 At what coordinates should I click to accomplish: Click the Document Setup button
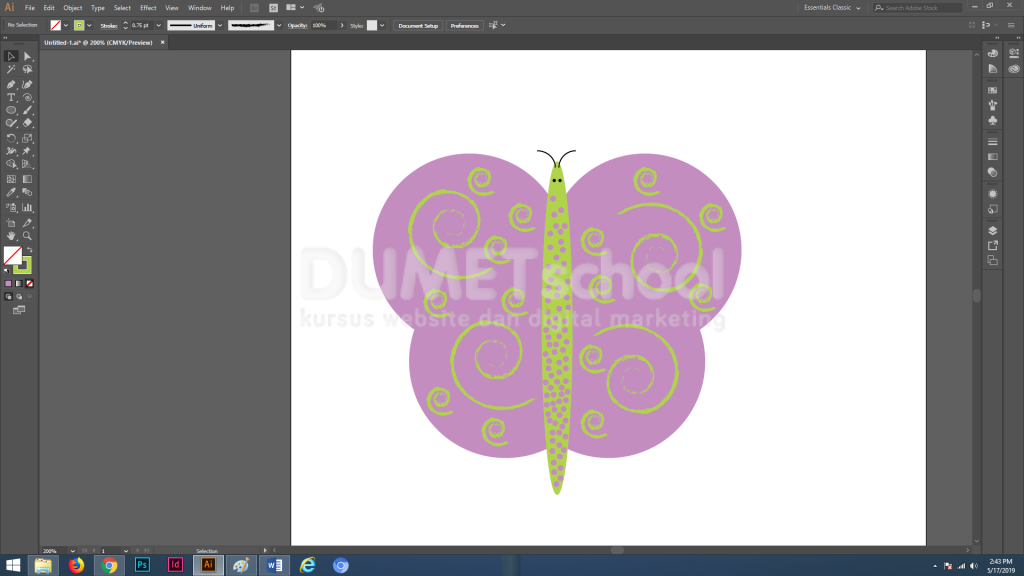click(418, 25)
